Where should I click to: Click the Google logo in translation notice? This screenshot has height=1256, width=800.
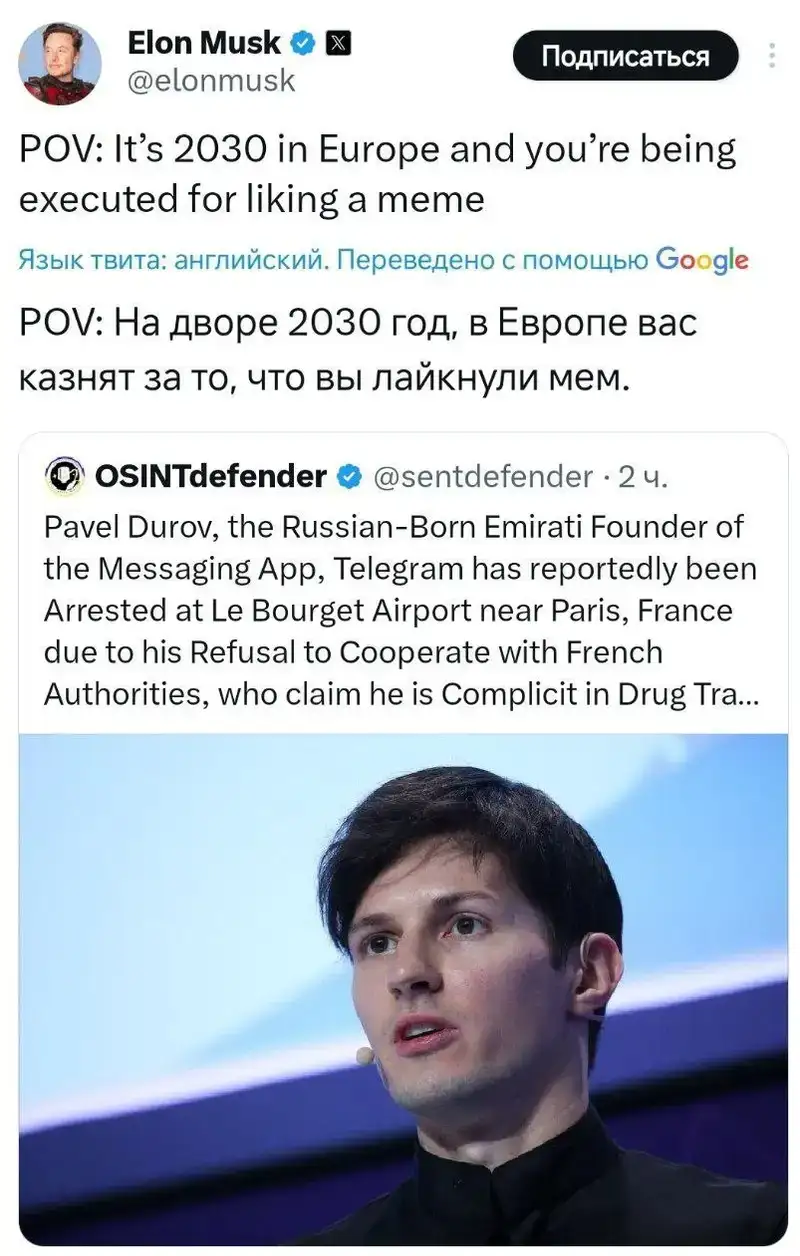pos(702,260)
